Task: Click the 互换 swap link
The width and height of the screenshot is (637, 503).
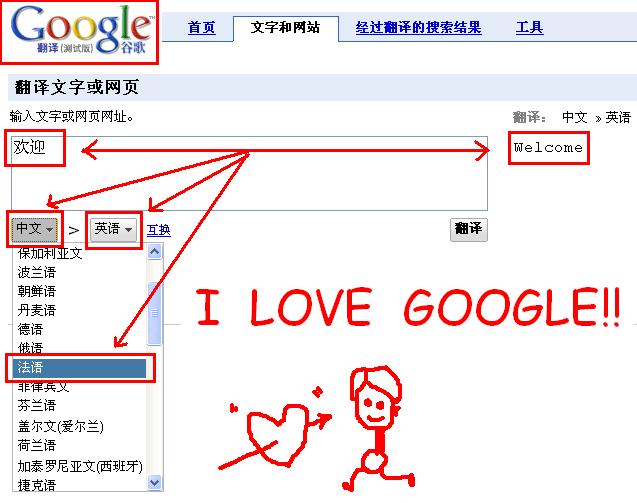Action: [159, 230]
